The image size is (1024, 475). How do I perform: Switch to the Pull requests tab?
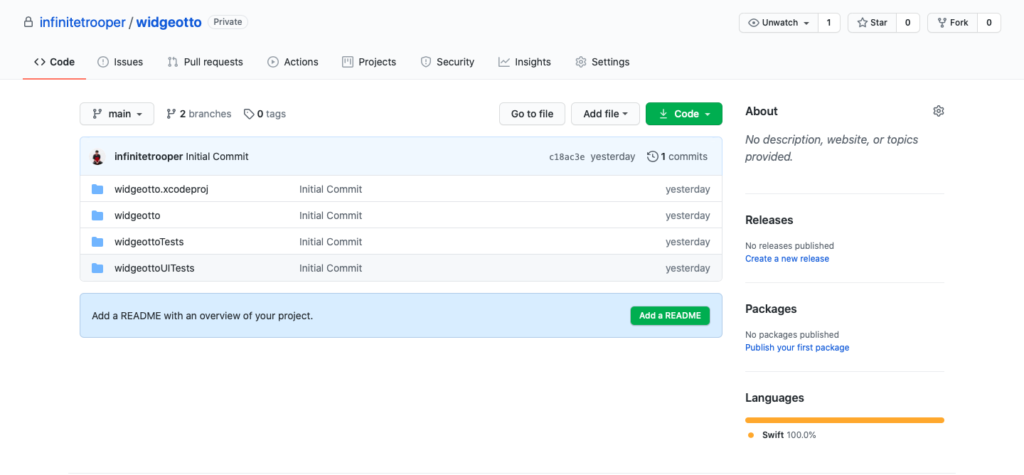click(205, 62)
